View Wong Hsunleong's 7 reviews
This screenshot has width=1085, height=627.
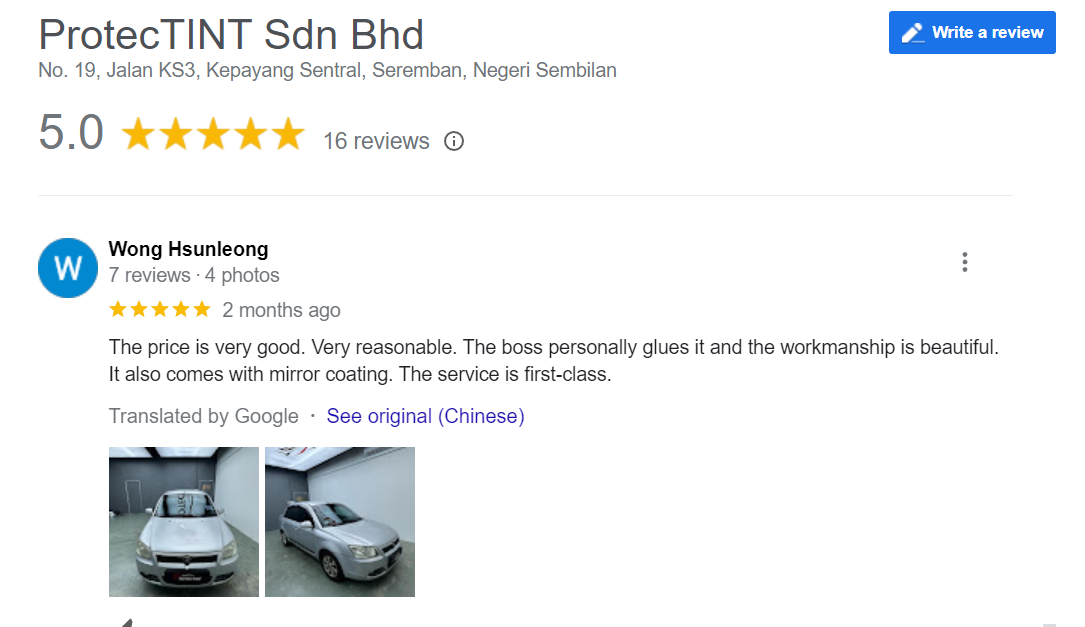pos(149,275)
